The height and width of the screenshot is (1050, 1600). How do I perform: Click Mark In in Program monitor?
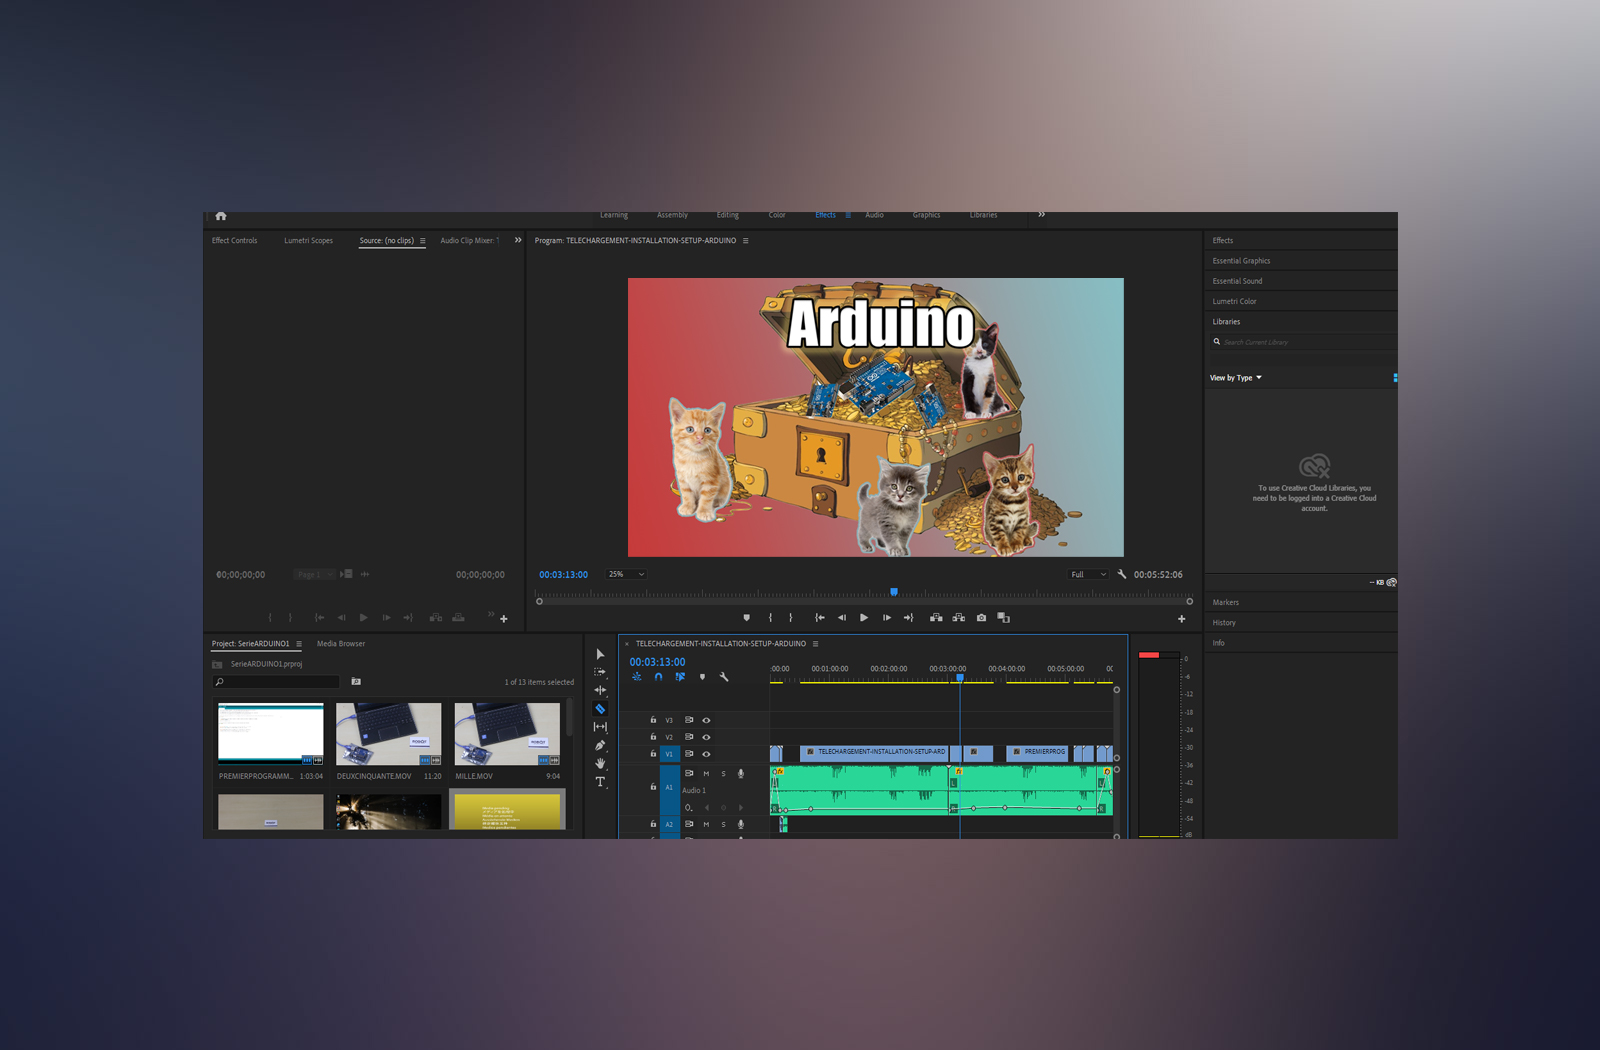[770, 618]
